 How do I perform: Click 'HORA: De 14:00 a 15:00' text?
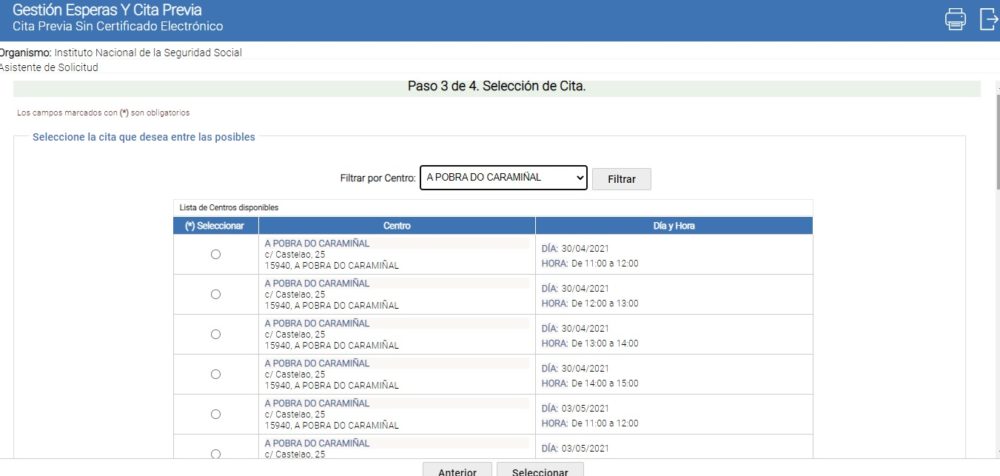click(x=590, y=383)
